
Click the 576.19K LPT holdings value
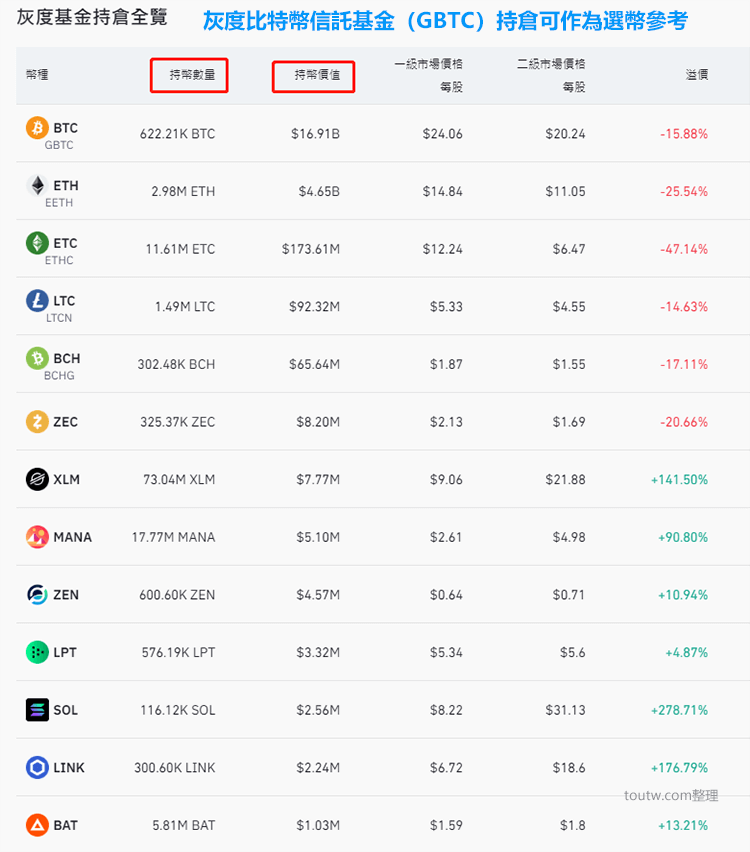coord(178,652)
